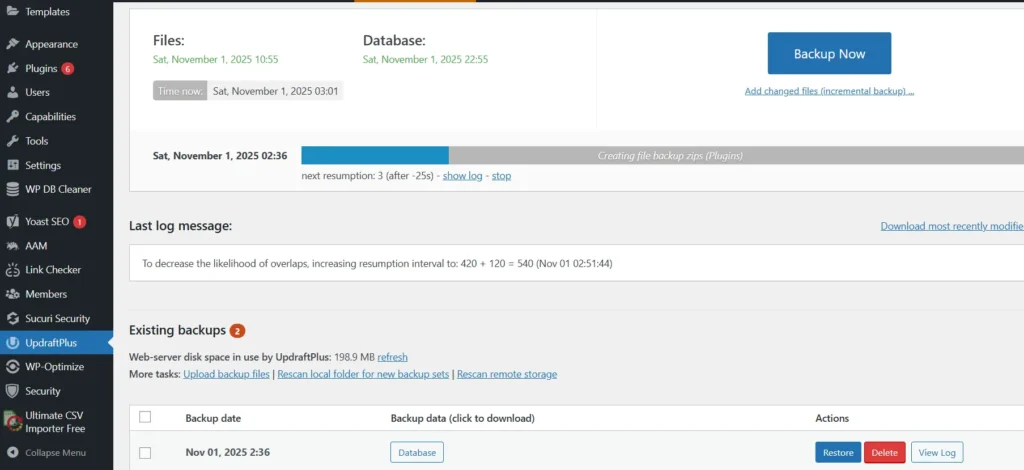The height and width of the screenshot is (470, 1024).
Task: Click the refresh disk space link
Action: pyautogui.click(x=392, y=357)
